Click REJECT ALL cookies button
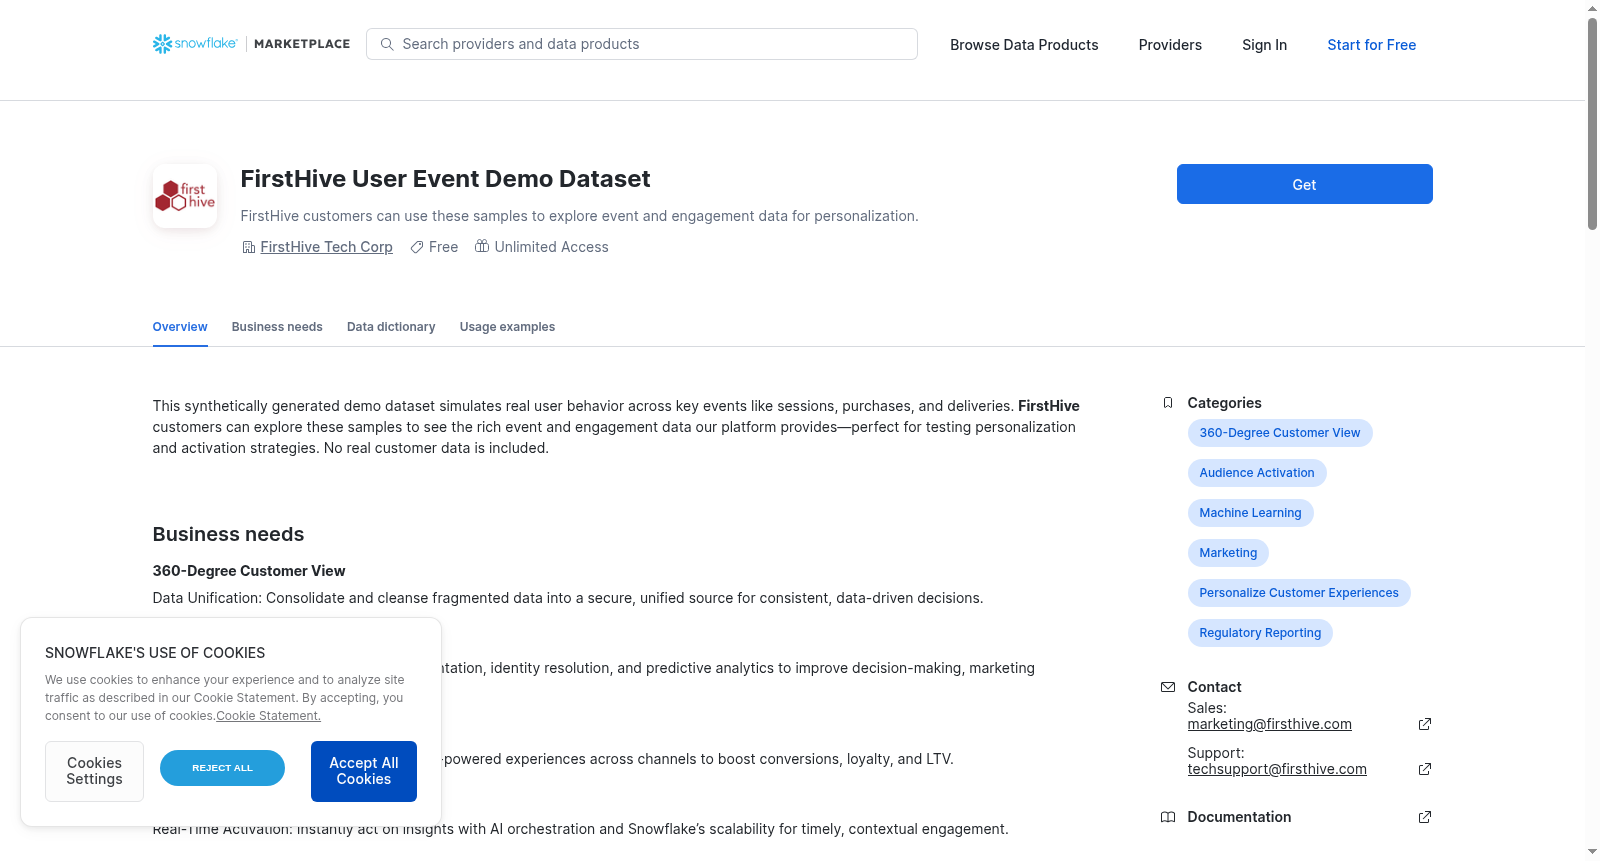1600x861 pixels. (222, 768)
